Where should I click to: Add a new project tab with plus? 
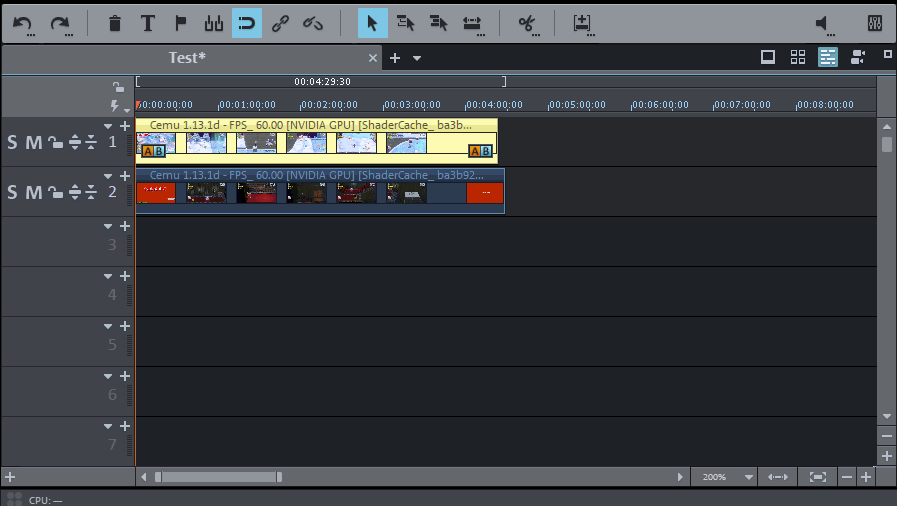click(x=395, y=58)
